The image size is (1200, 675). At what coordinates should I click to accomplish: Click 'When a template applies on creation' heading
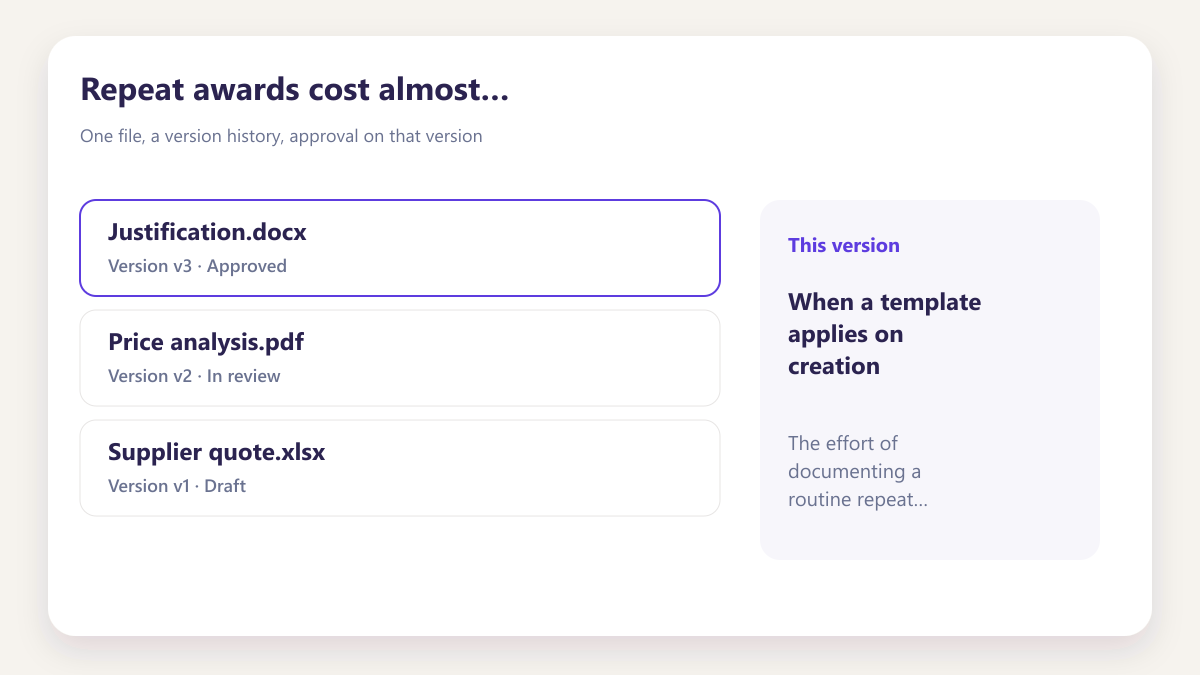885,334
